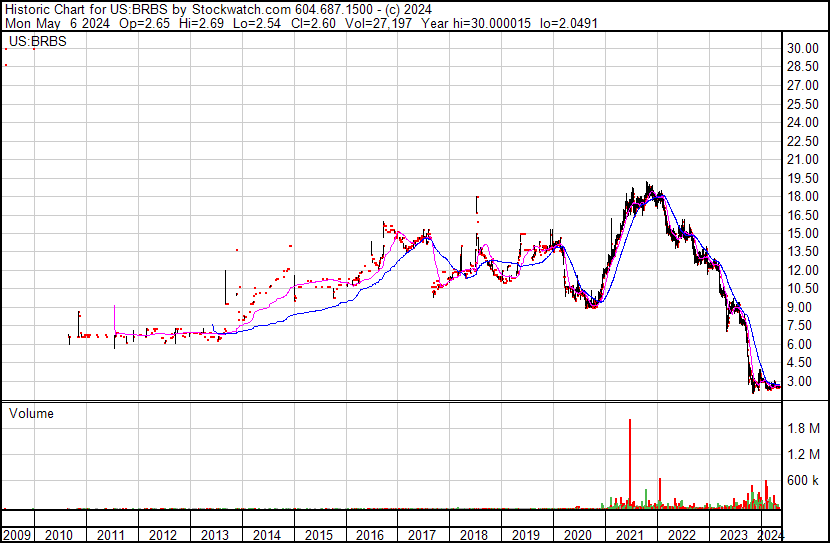Click the 'Lo=2.54' low price in header
830x543 pixels.
click(x=259, y=24)
